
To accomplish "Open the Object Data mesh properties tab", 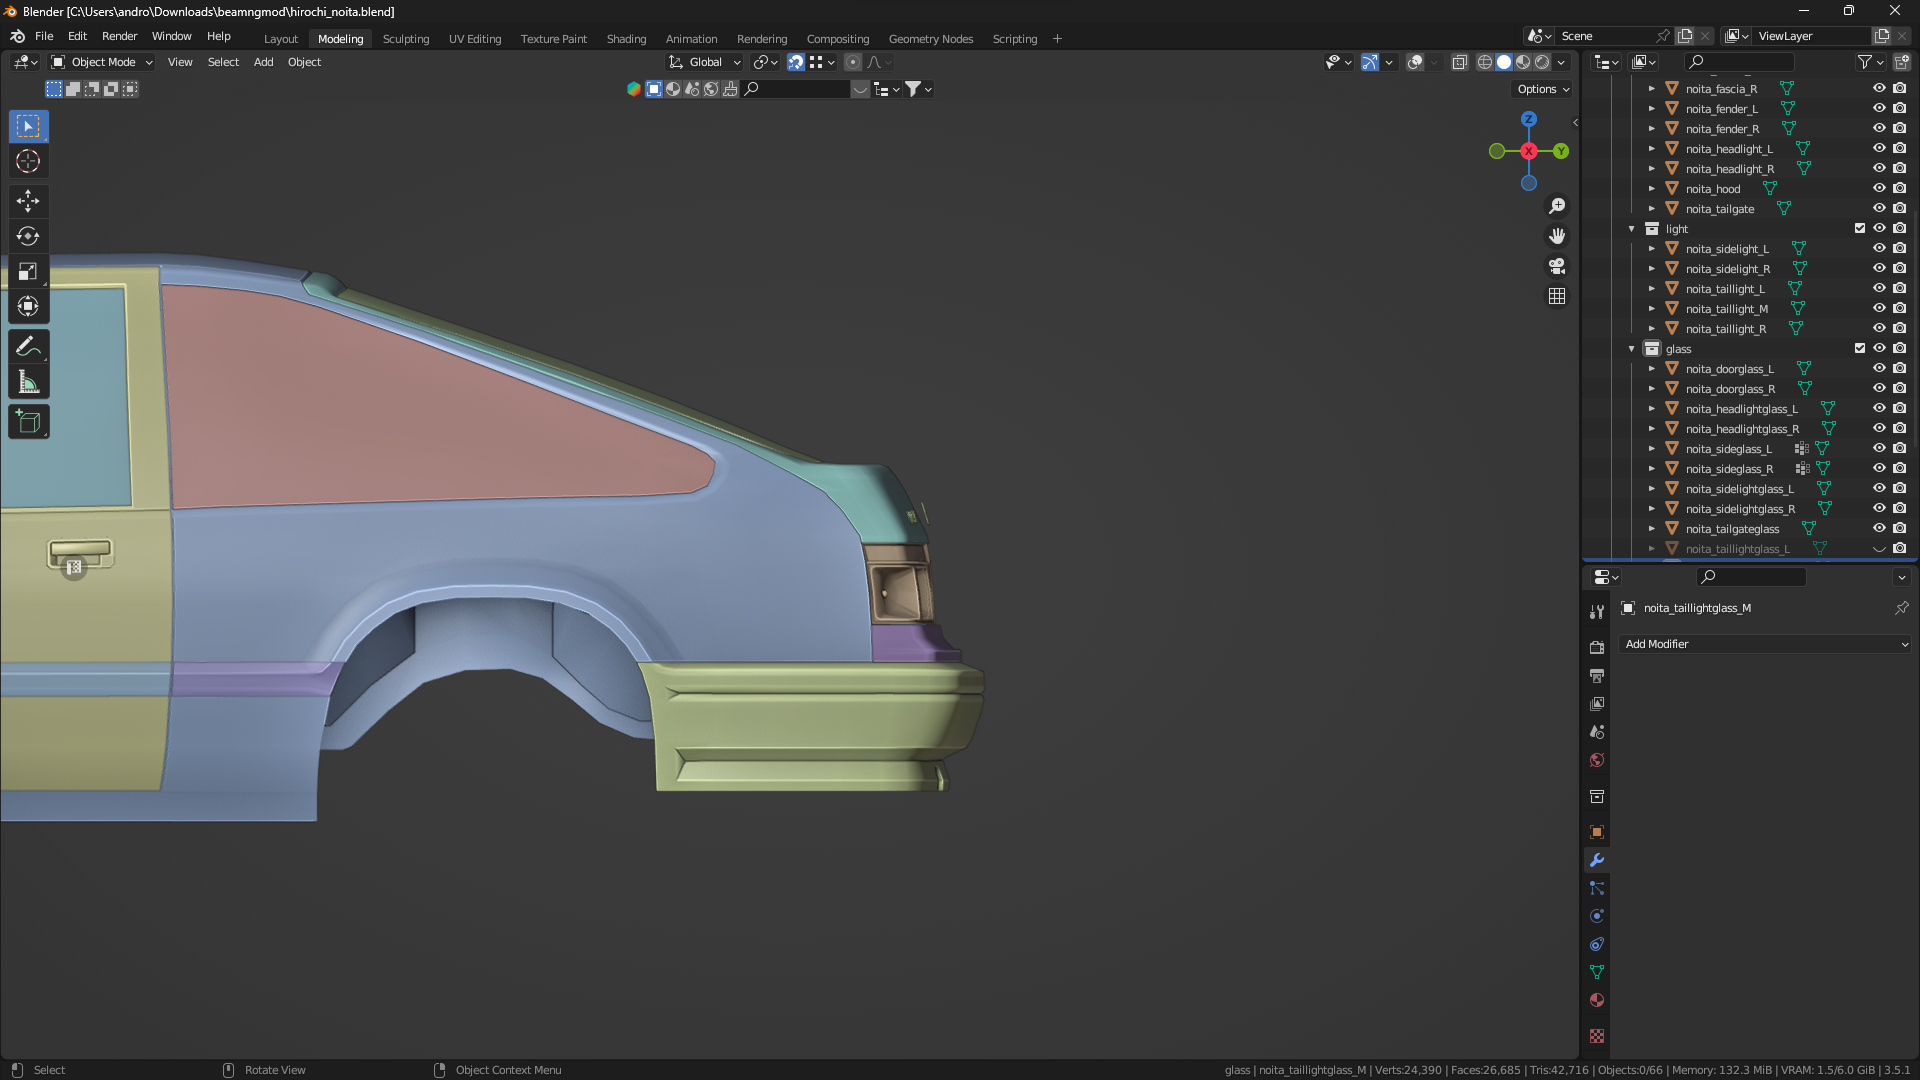I will pos(1597,972).
